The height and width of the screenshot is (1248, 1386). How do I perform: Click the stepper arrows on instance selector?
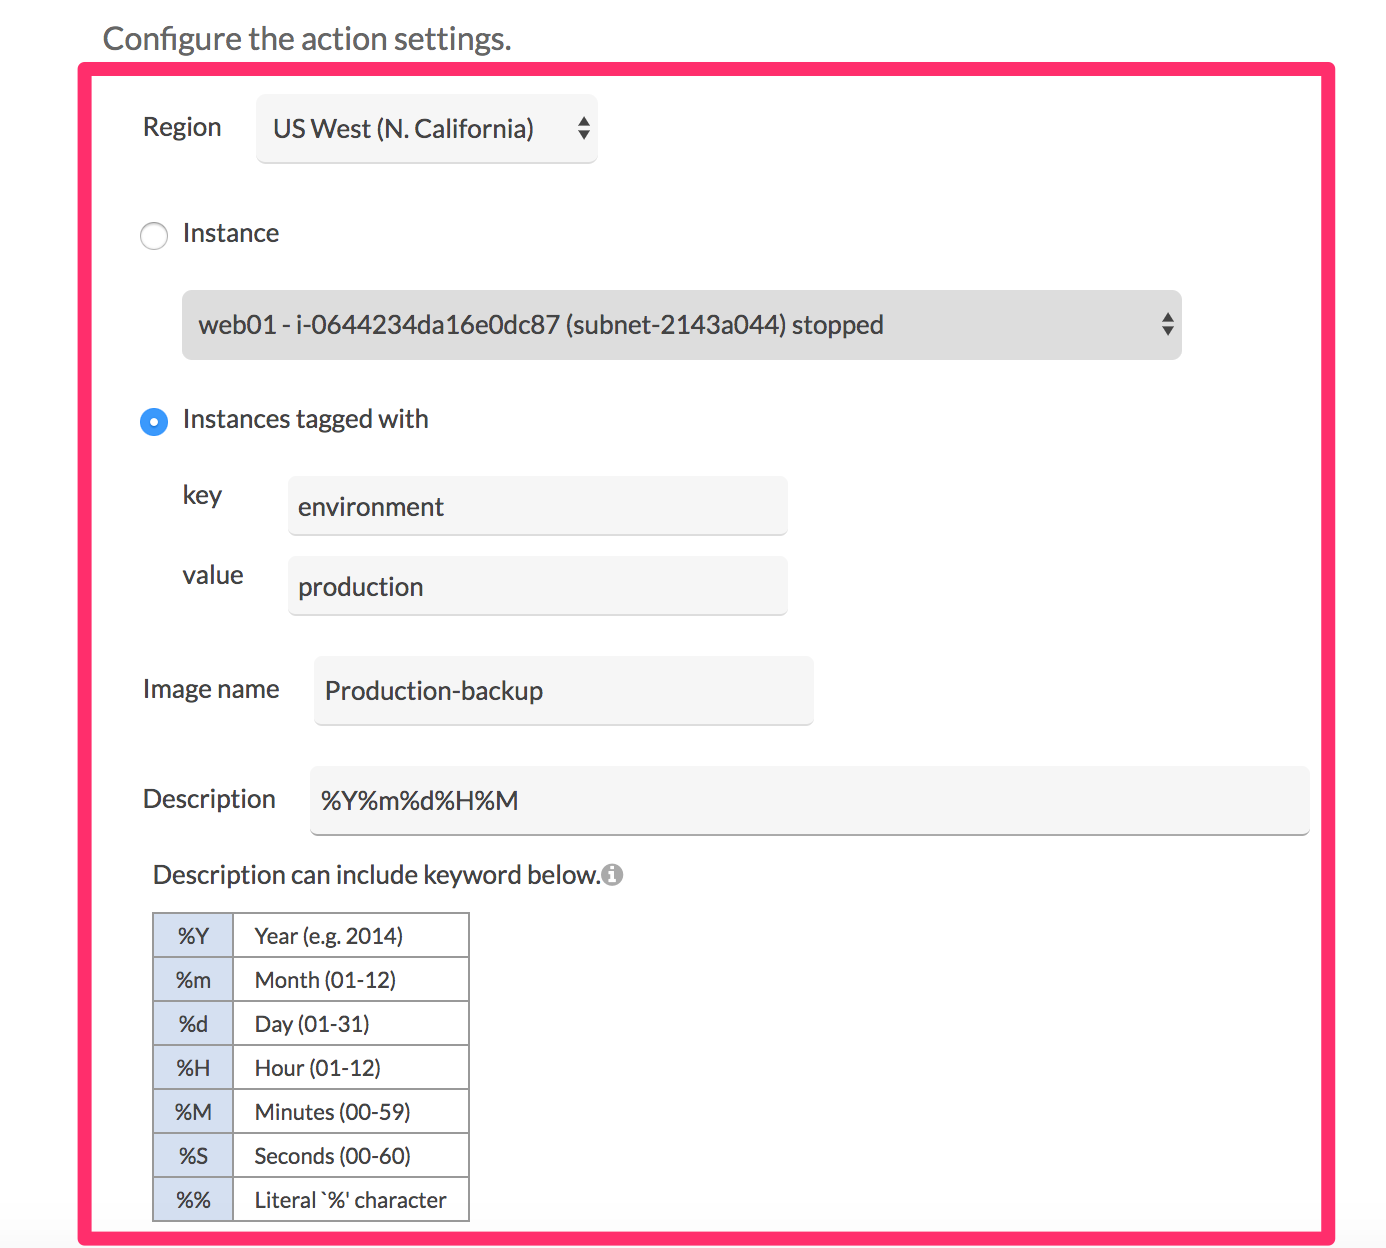pos(1167,325)
